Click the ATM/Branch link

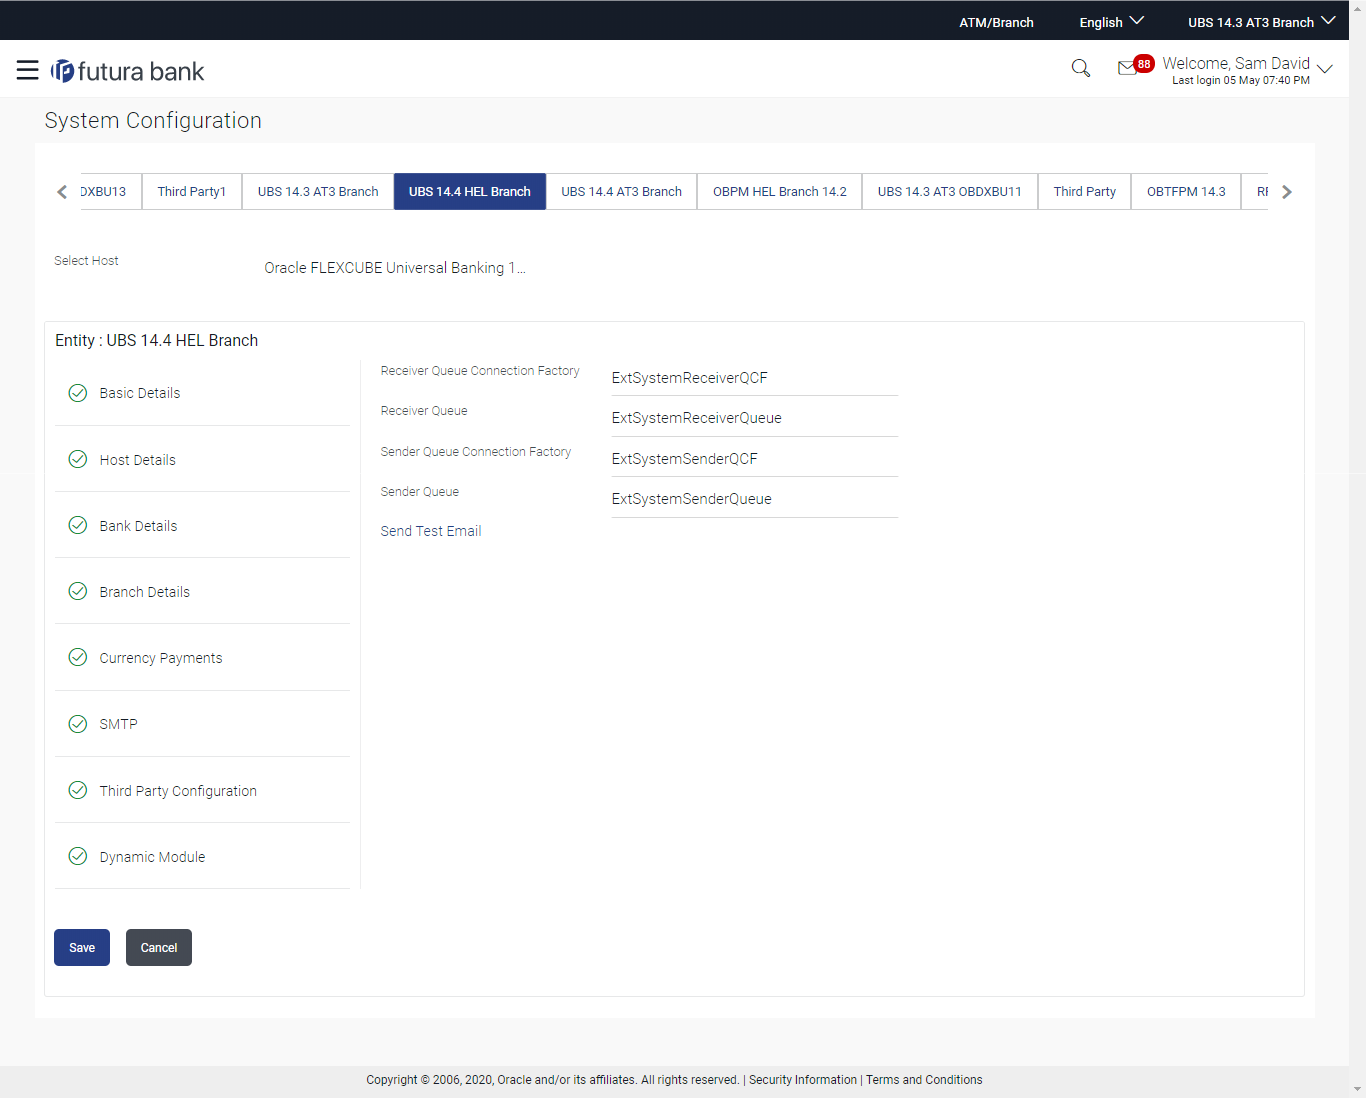[996, 22]
